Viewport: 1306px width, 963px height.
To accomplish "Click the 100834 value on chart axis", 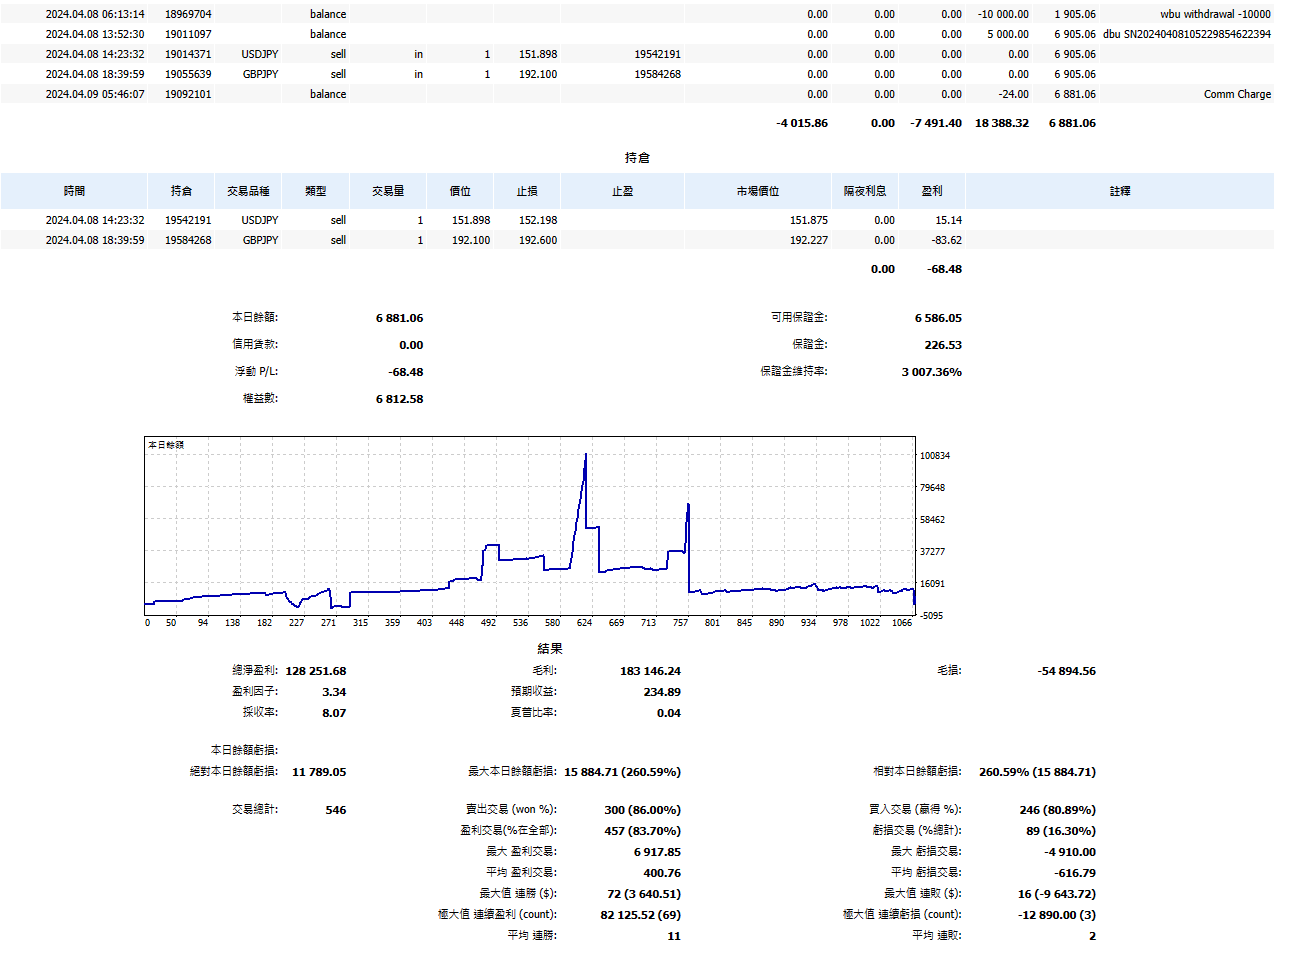I will pyautogui.click(x=934, y=456).
